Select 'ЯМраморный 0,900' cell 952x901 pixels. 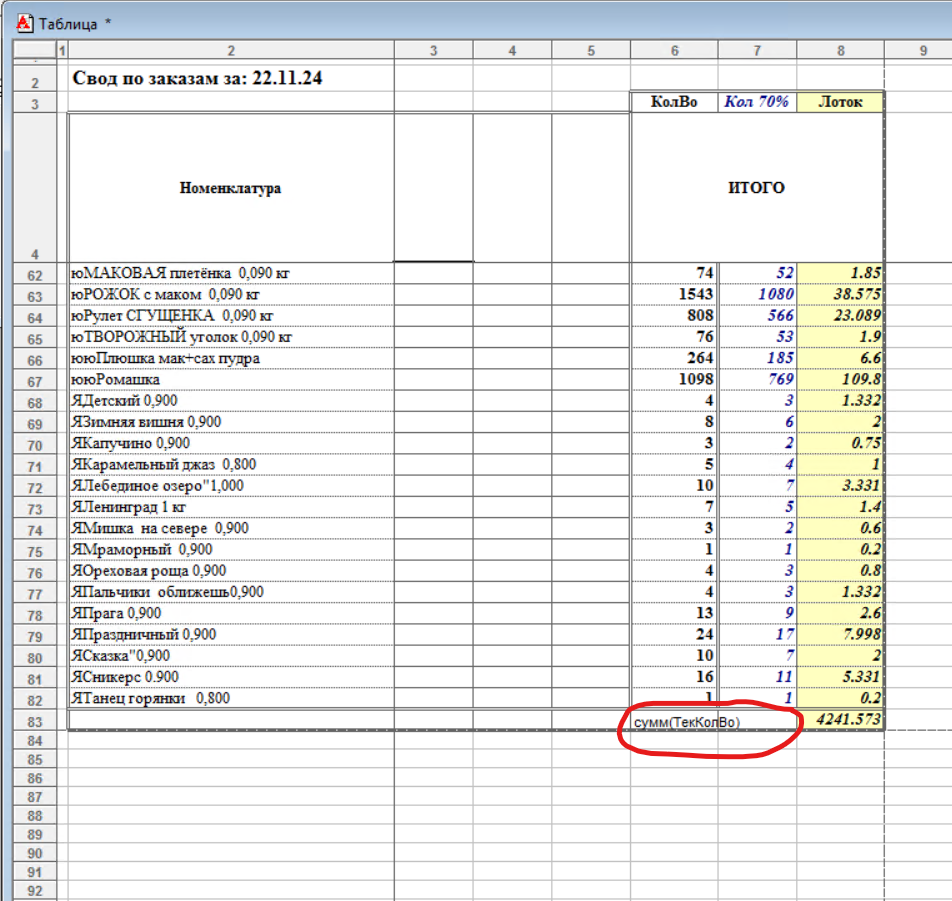tap(231, 549)
